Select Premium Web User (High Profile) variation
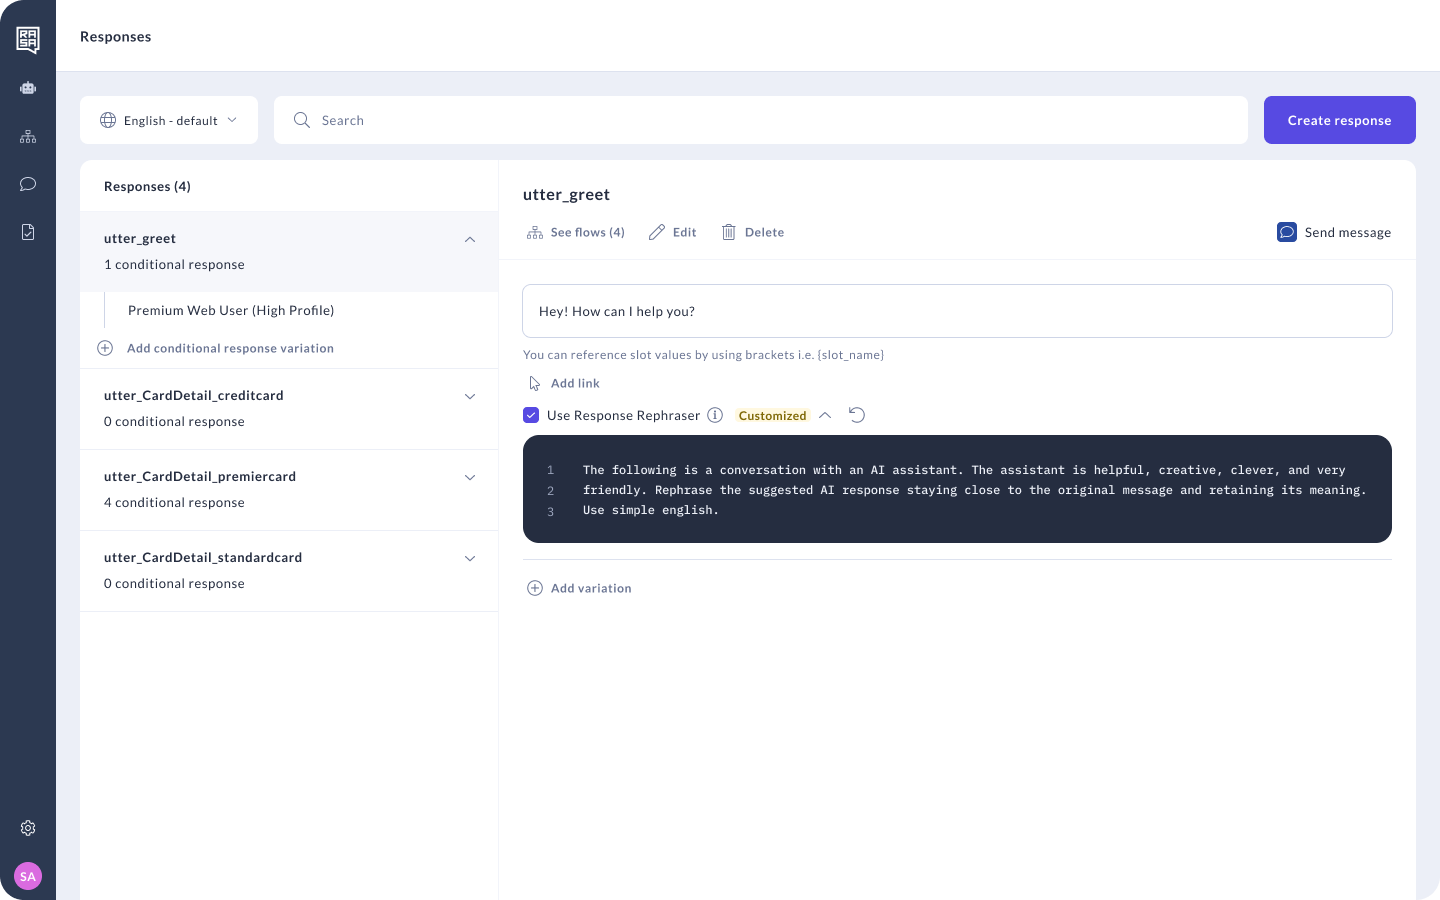This screenshot has width=1440, height=900. pos(231,310)
